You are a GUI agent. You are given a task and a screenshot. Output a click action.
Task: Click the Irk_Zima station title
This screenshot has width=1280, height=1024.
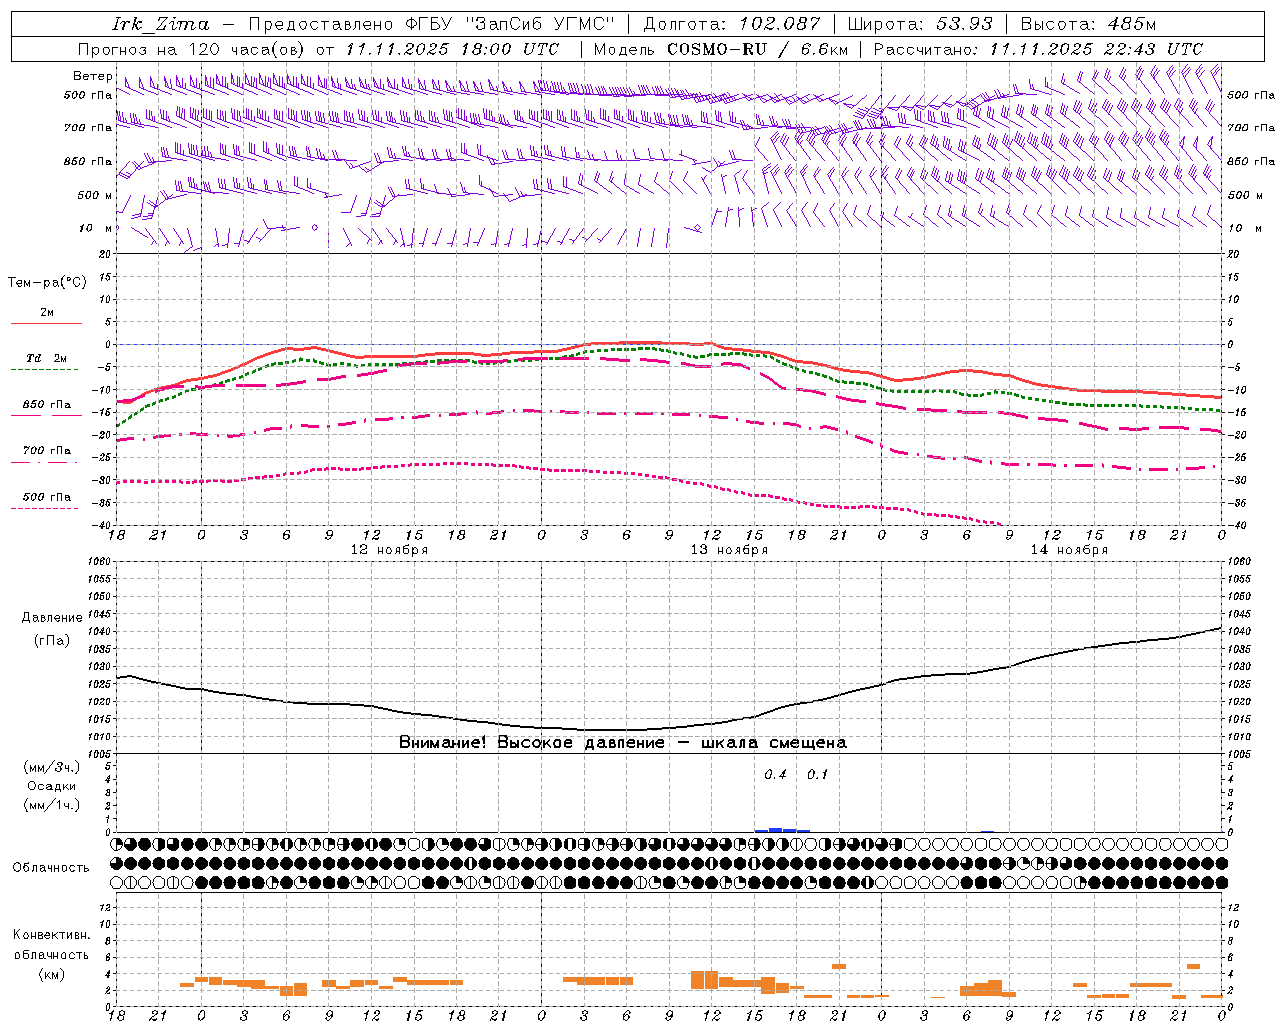coord(161,24)
